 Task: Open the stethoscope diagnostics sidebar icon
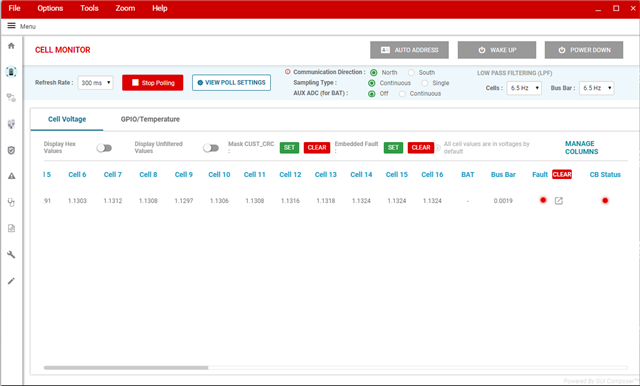pos(11,202)
